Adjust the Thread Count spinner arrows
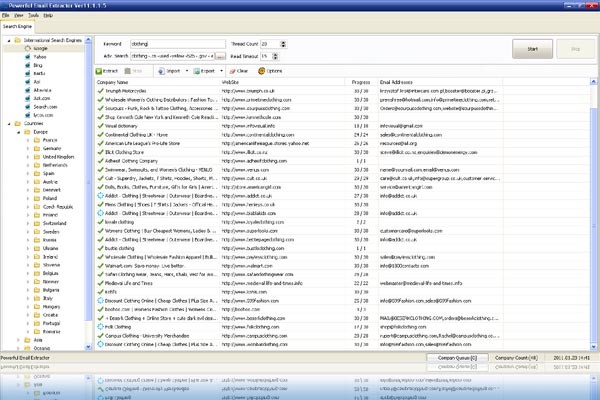Viewport: 600px width, 400px height. point(283,44)
